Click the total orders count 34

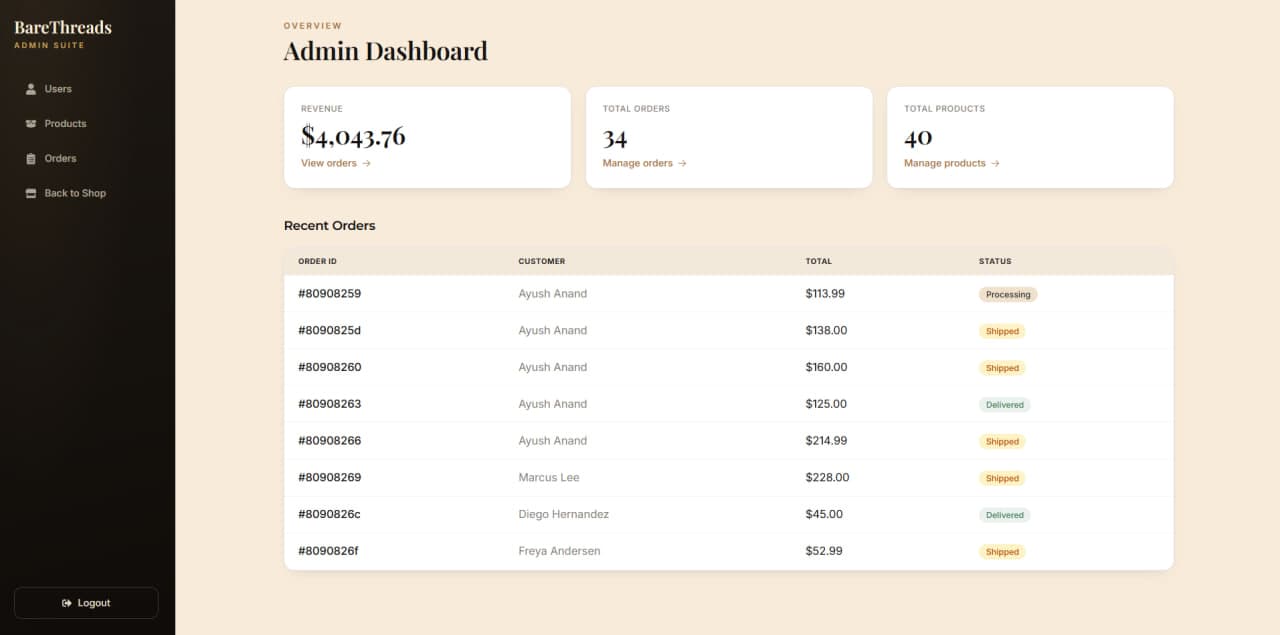(615, 137)
